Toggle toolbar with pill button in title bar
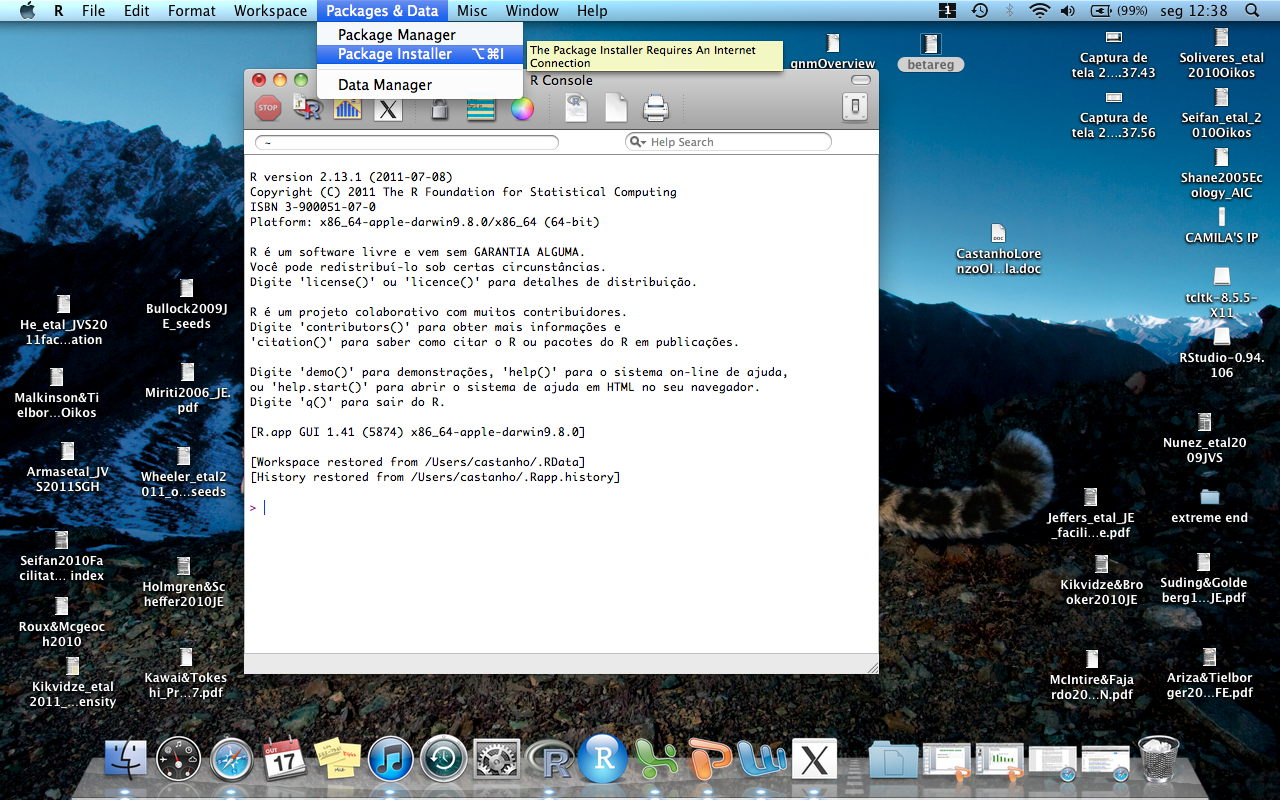The height and width of the screenshot is (800, 1280). (x=860, y=80)
